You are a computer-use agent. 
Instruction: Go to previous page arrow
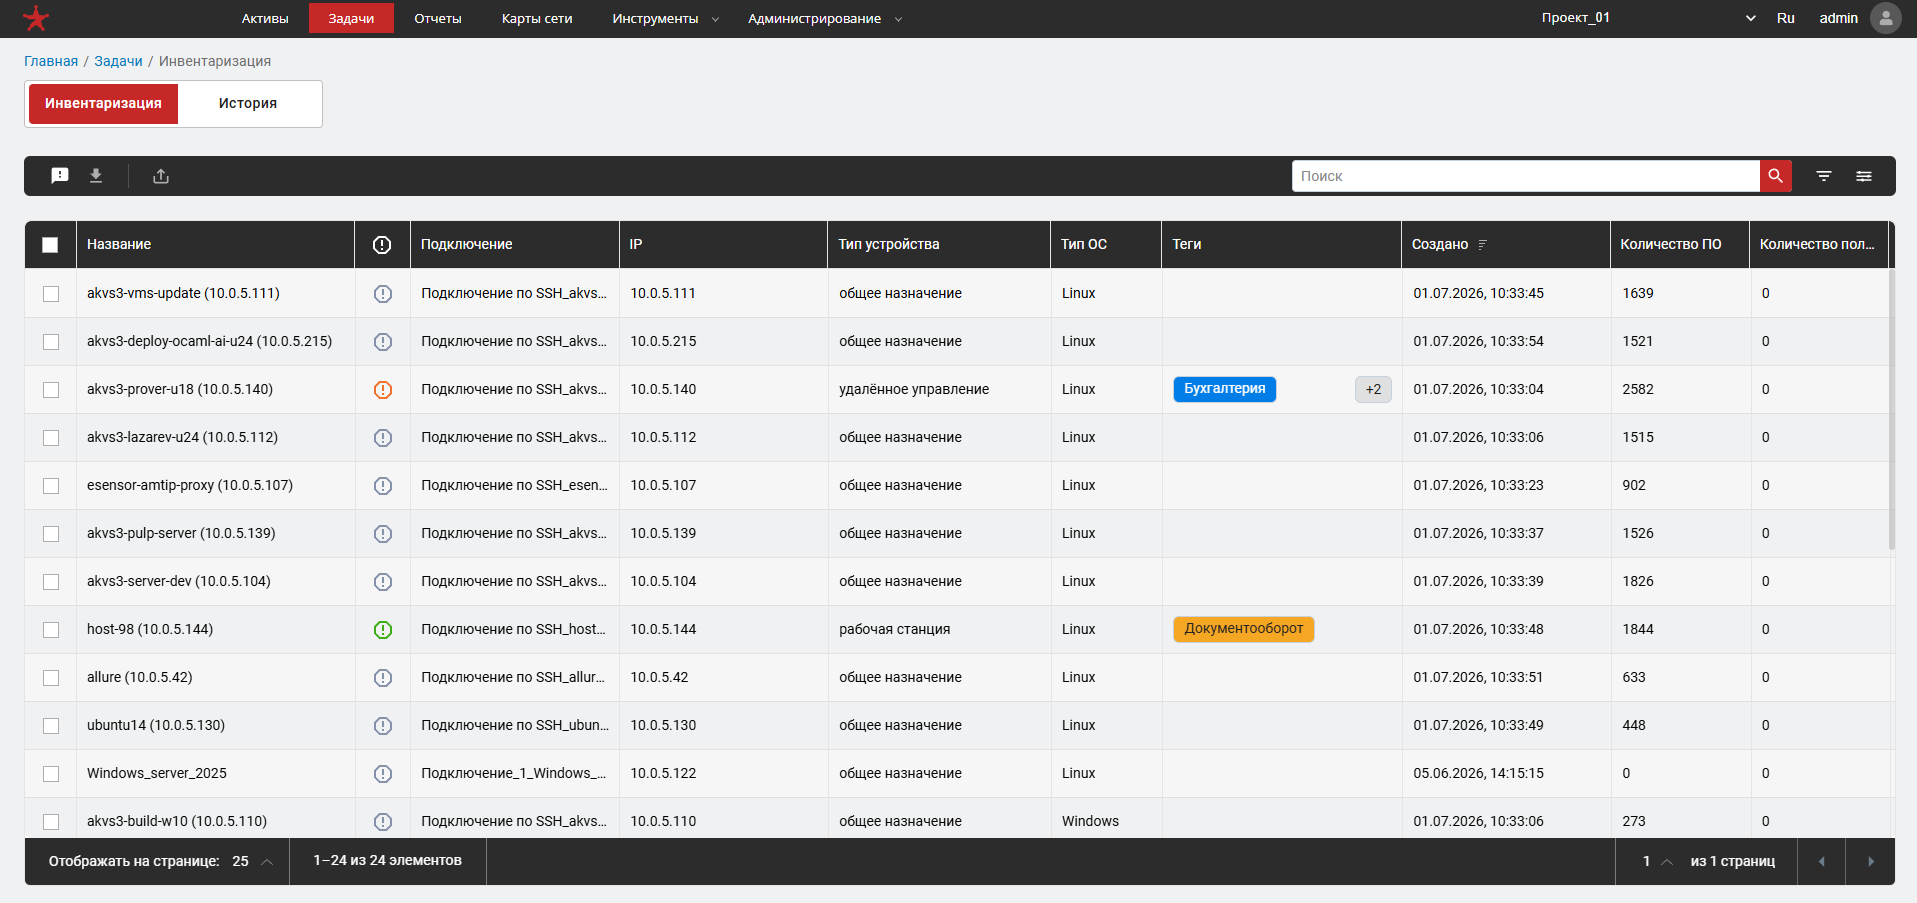pos(1821,861)
